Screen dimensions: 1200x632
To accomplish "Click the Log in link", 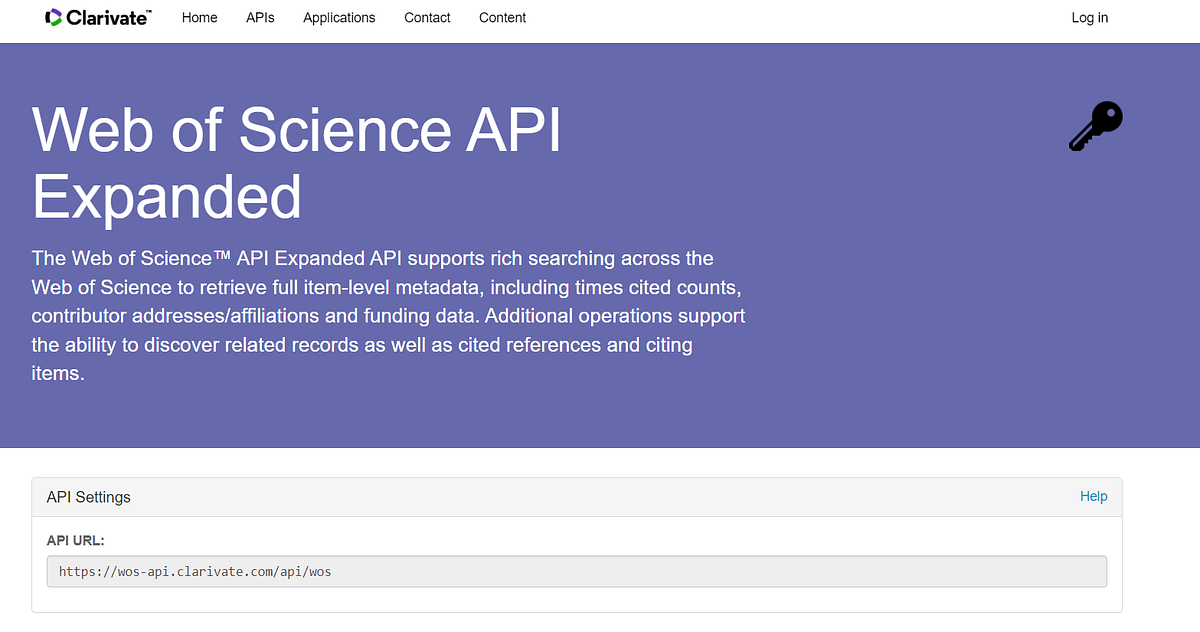I will coord(1089,18).
